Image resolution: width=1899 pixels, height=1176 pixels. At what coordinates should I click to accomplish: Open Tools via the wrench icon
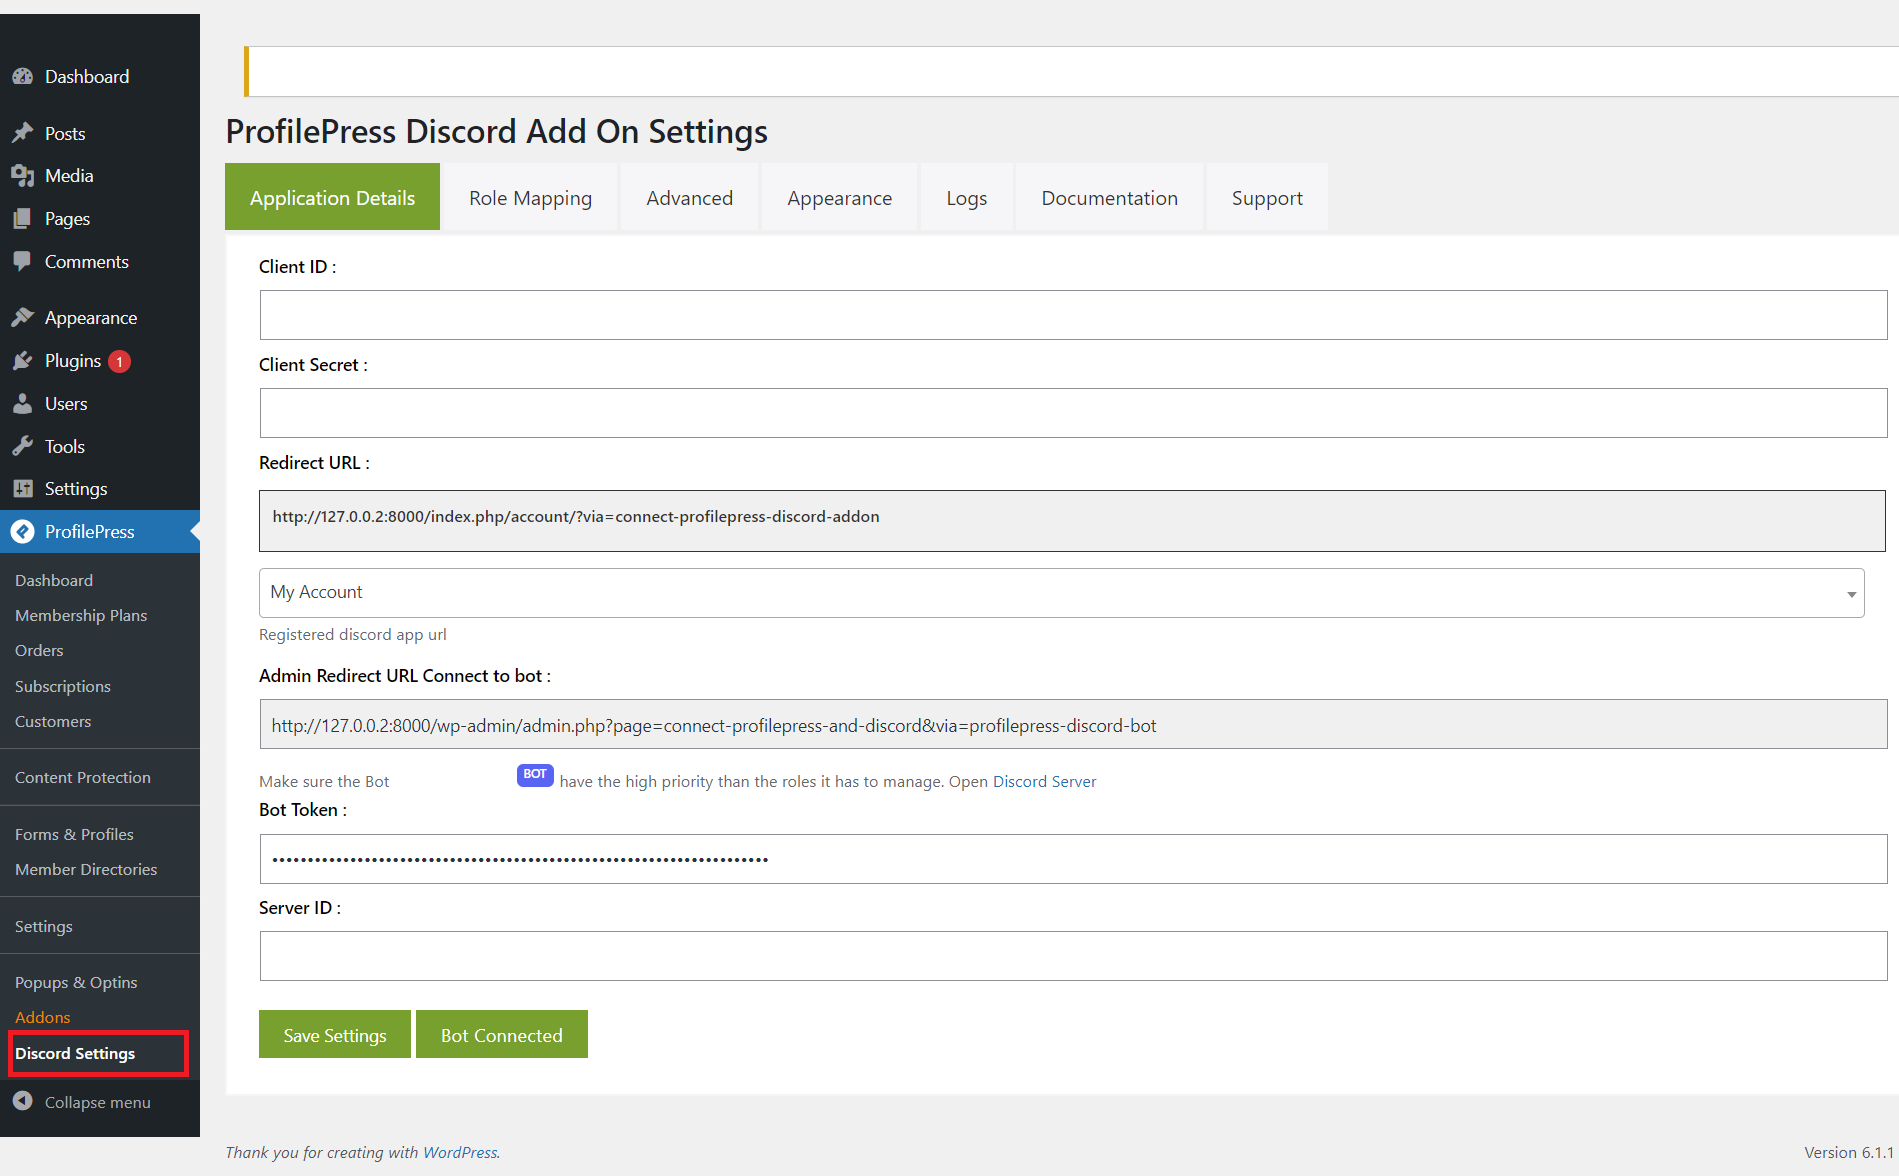tap(24, 446)
